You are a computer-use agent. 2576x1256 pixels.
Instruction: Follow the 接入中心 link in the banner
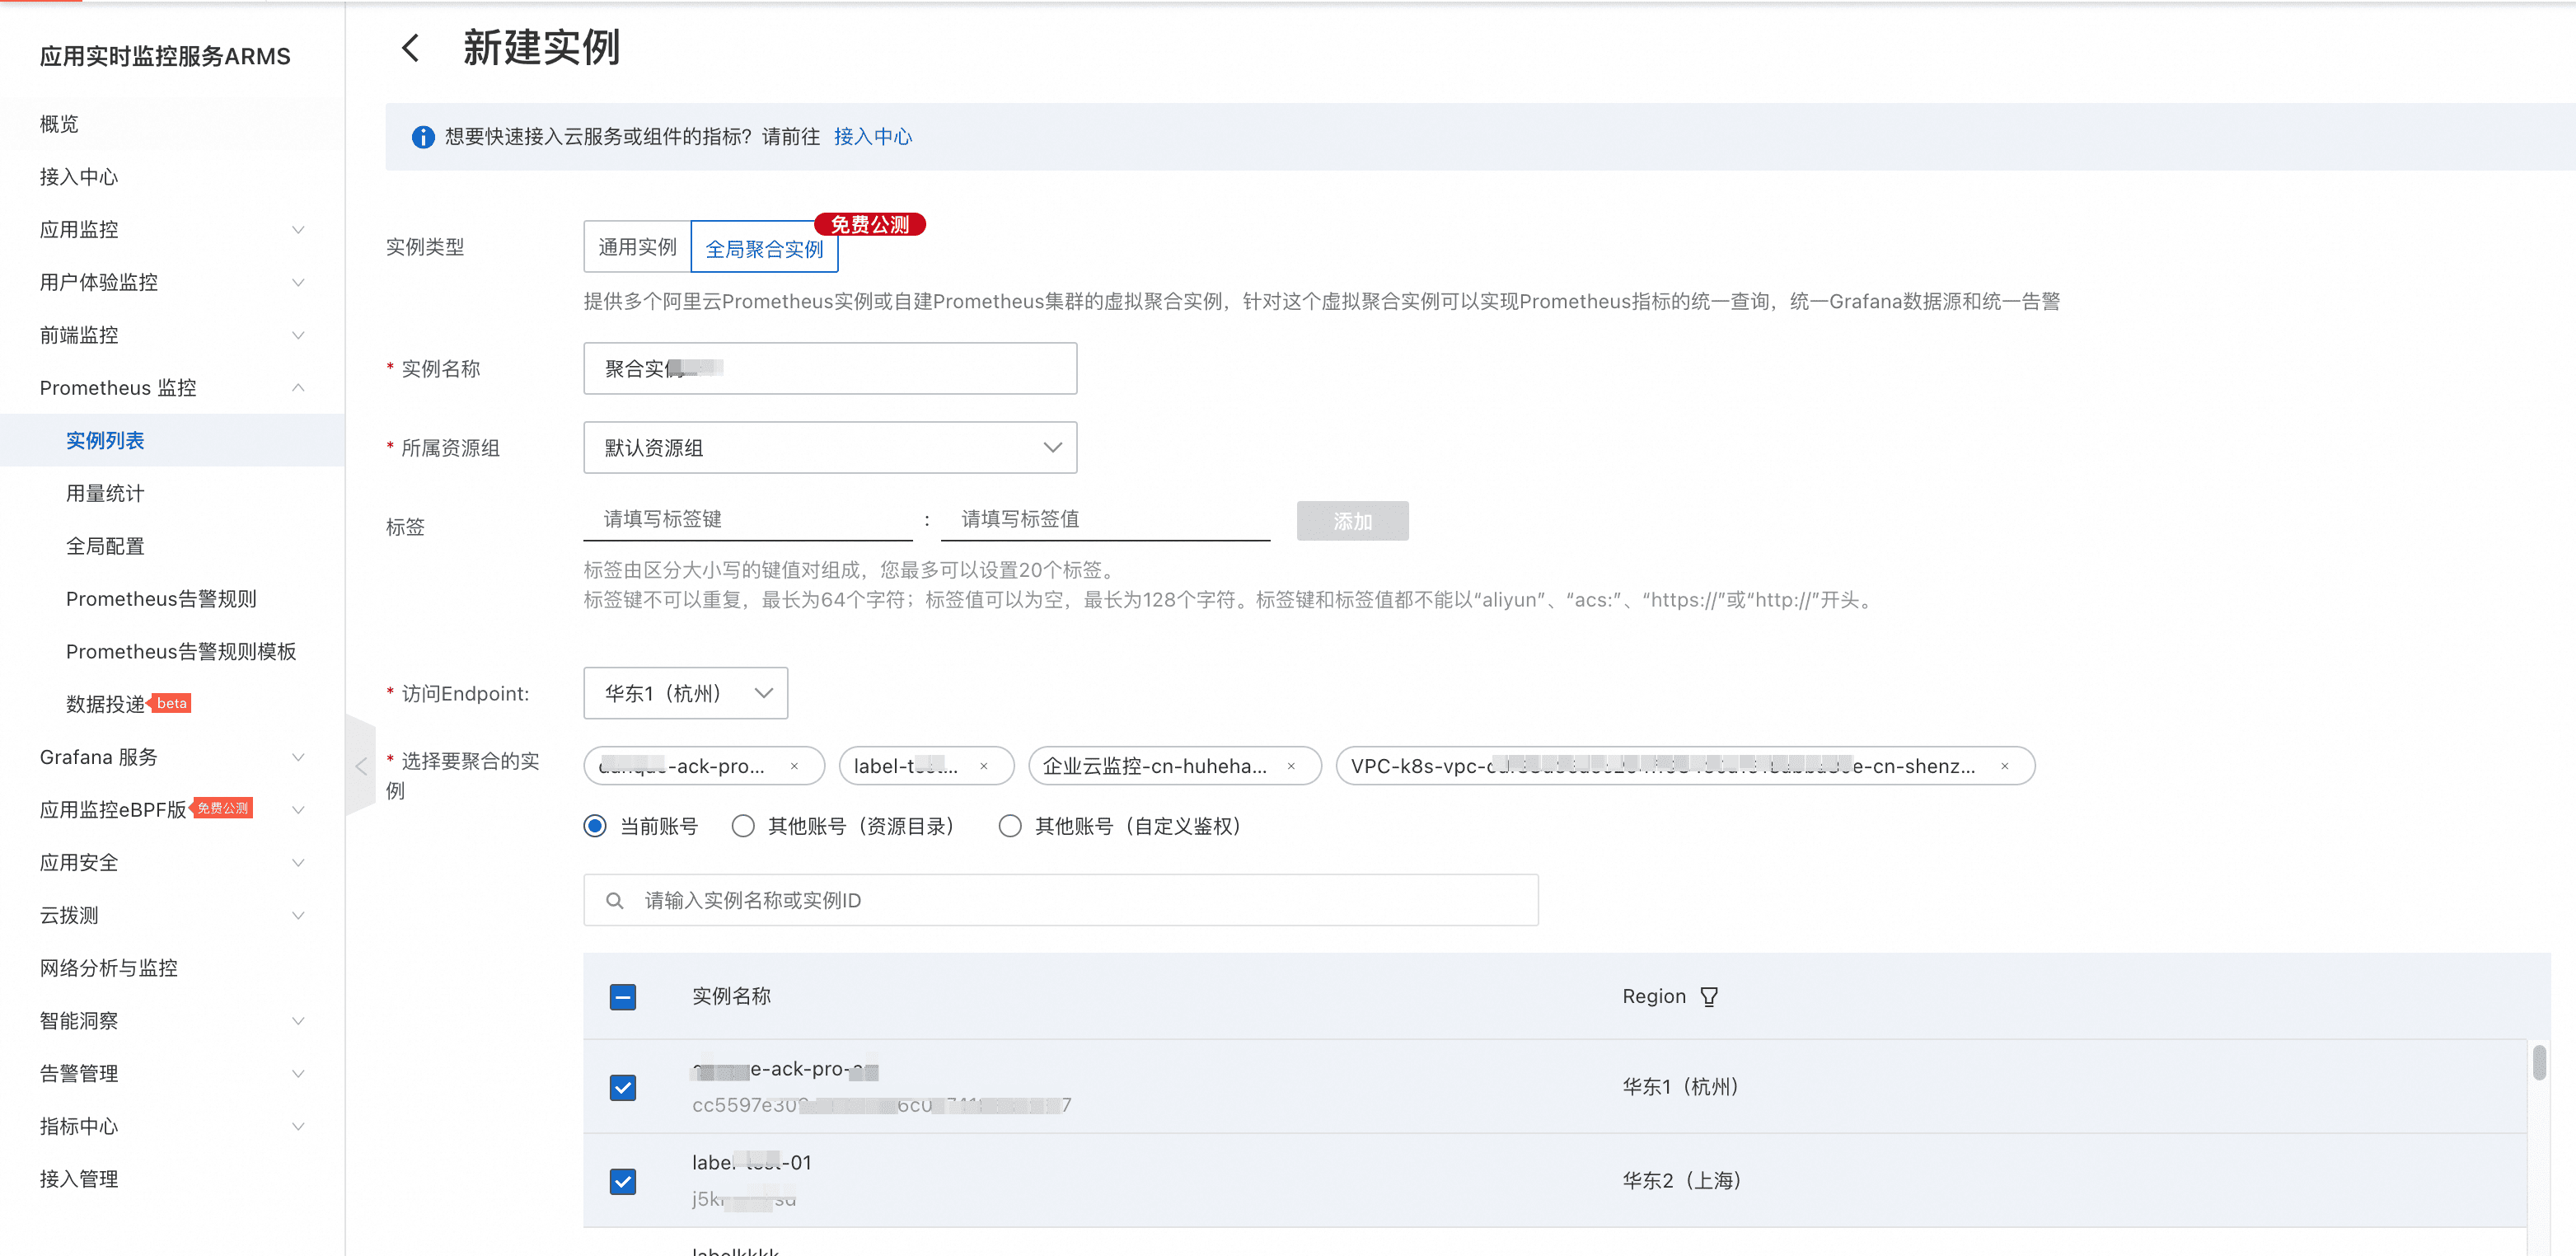[872, 137]
